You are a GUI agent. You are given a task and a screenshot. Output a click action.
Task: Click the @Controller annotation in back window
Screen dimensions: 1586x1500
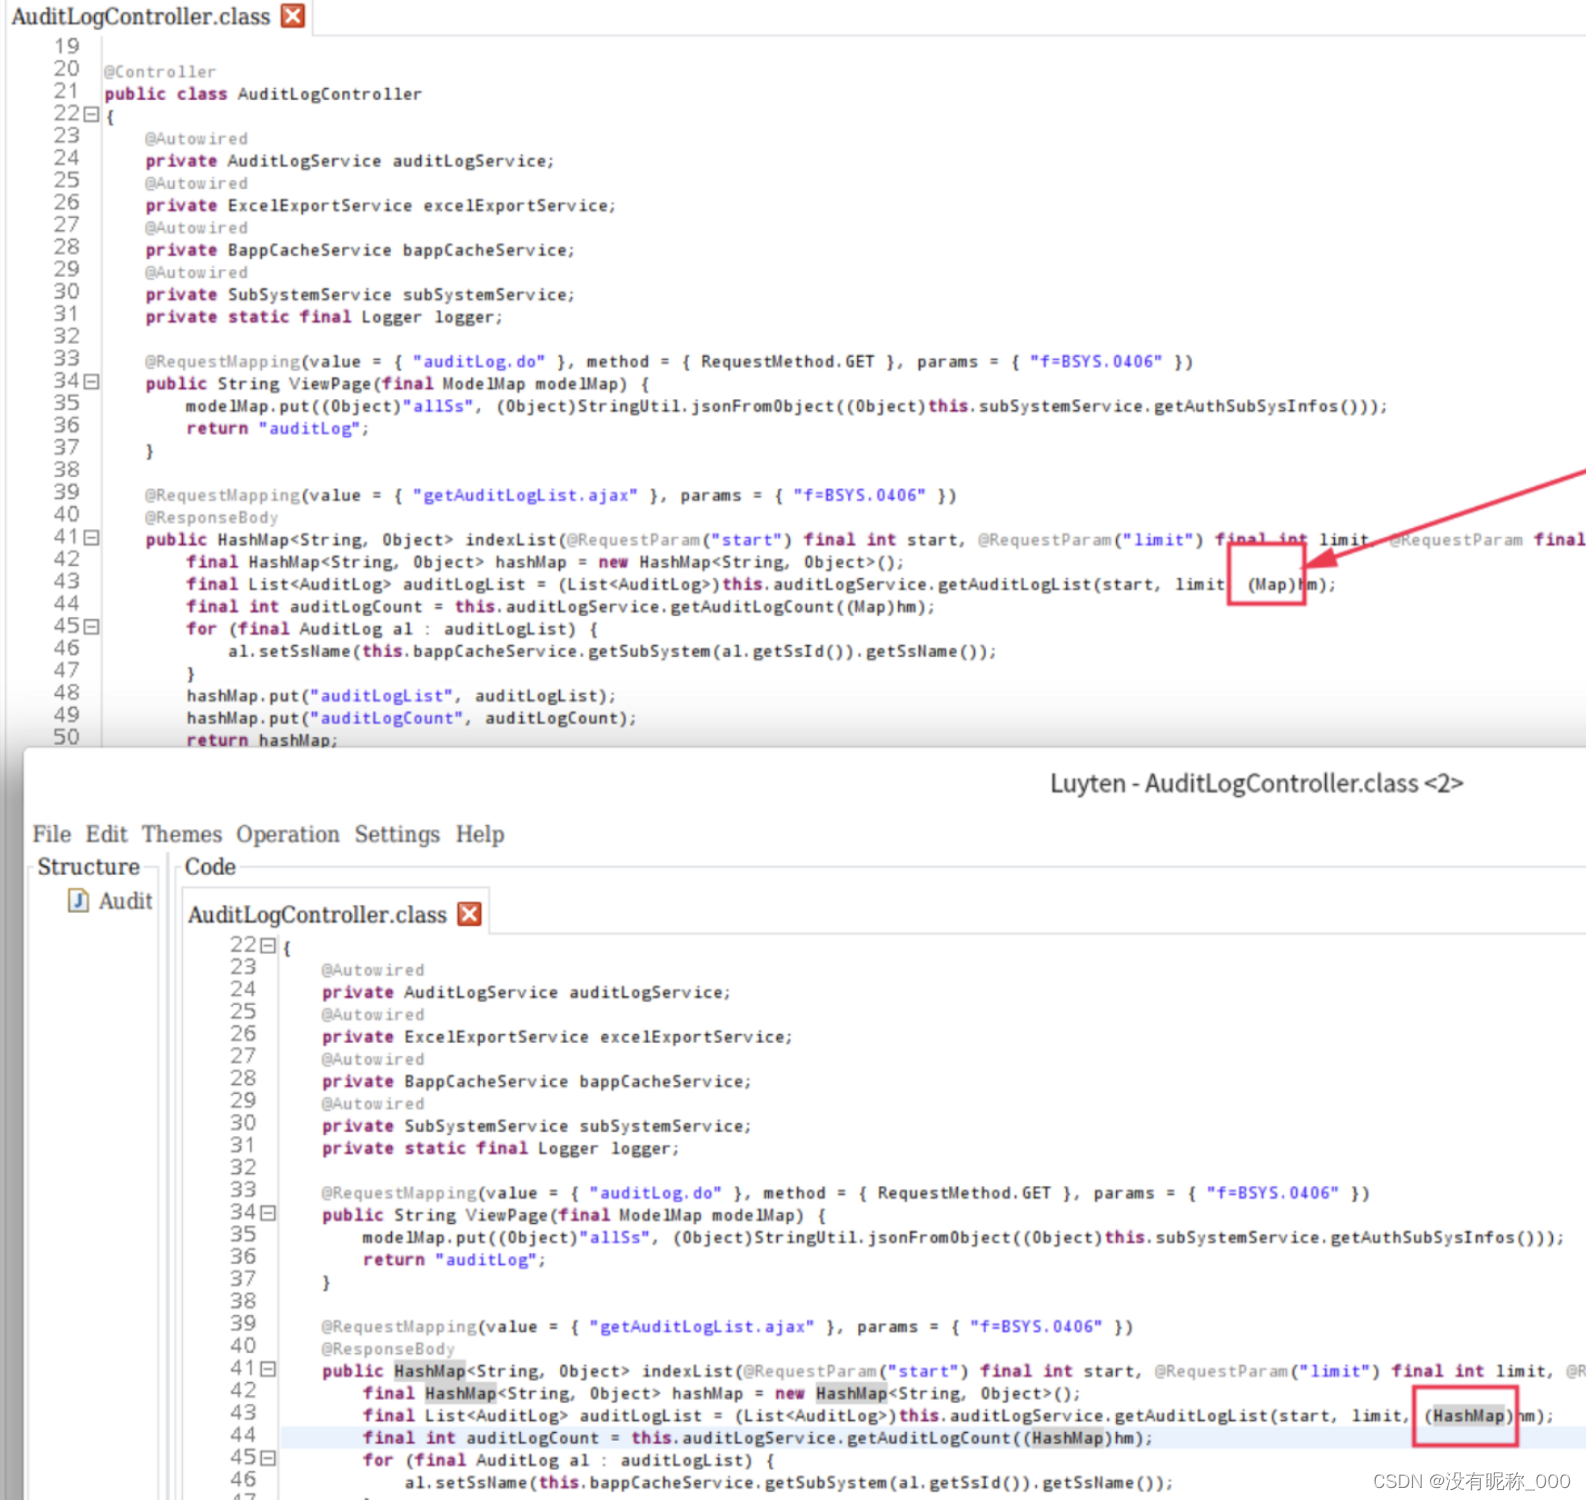(160, 72)
